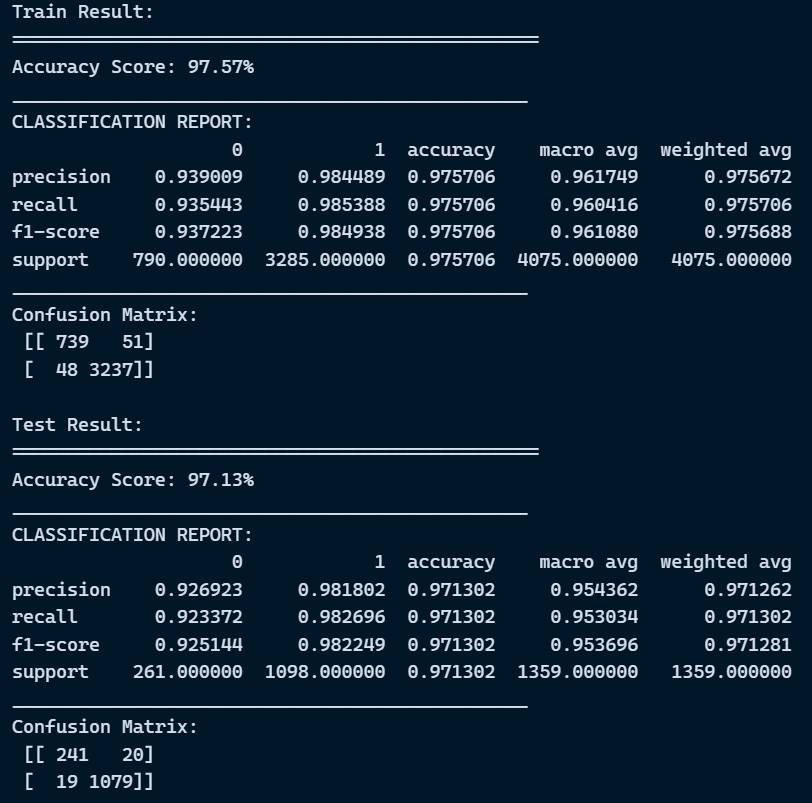Click train f1-score macro avg 0.961080
This screenshot has height=803, width=812.
(x=594, y=232)
